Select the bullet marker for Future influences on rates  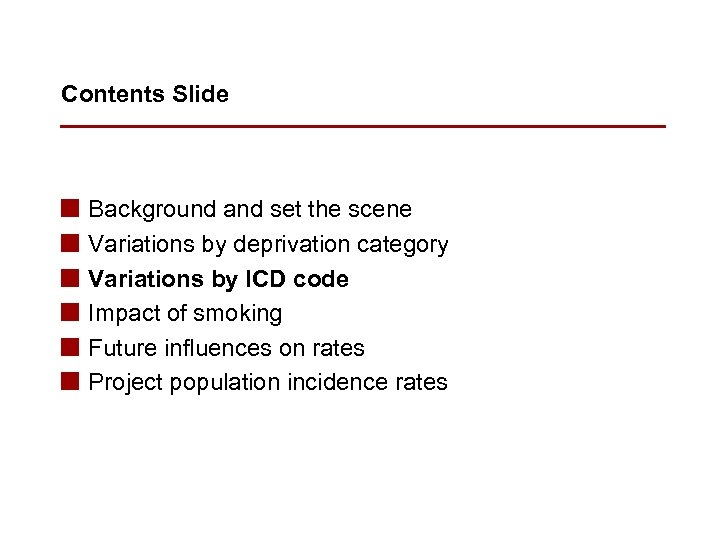coord(70,348)
